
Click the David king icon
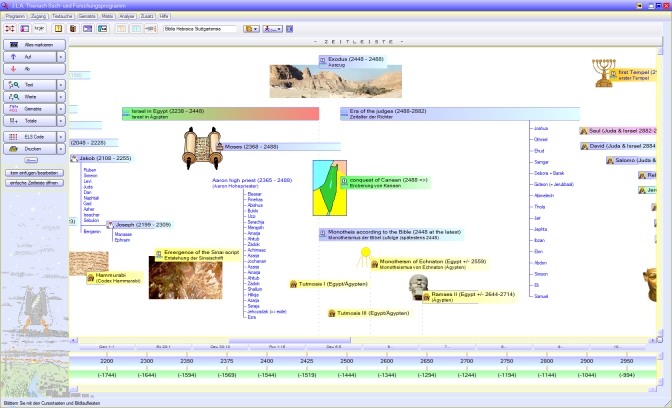(584, 147)
